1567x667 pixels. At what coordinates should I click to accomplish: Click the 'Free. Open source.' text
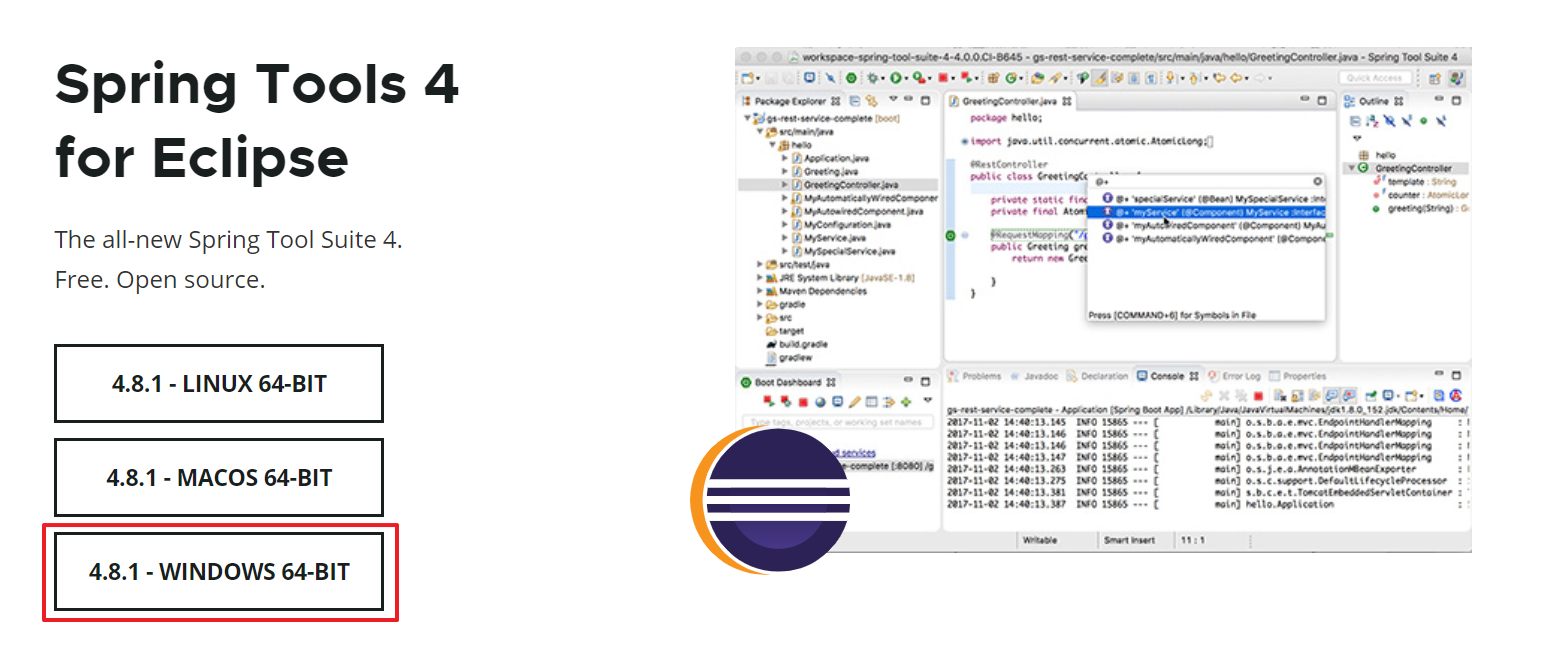click(x=160, y=280)
